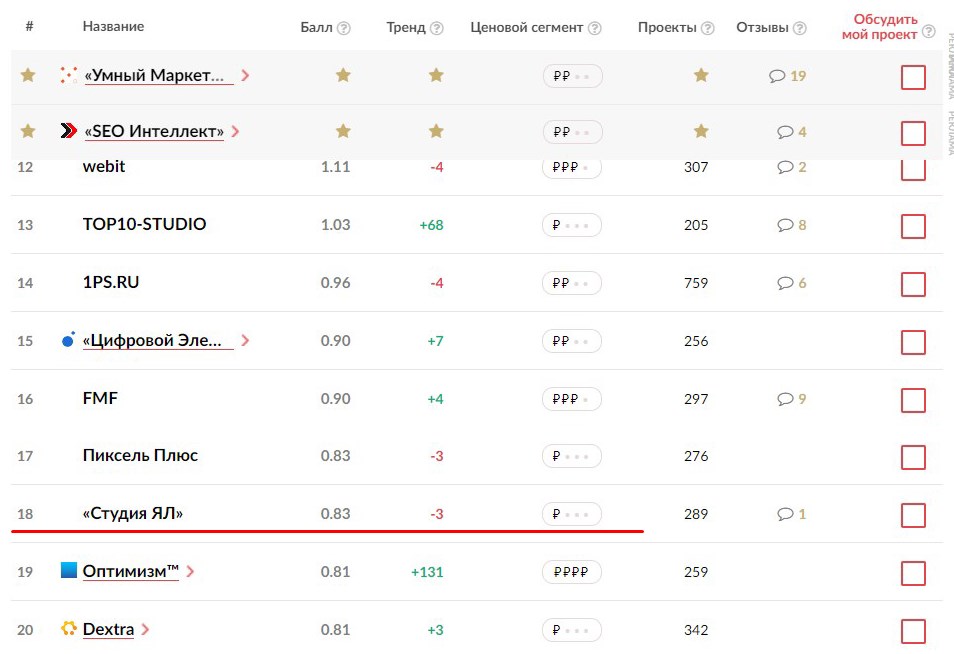This screenshot has height=654, width=954.
Task: Click projects count 759 for 1PS.RU
Action: click(696, 283)
